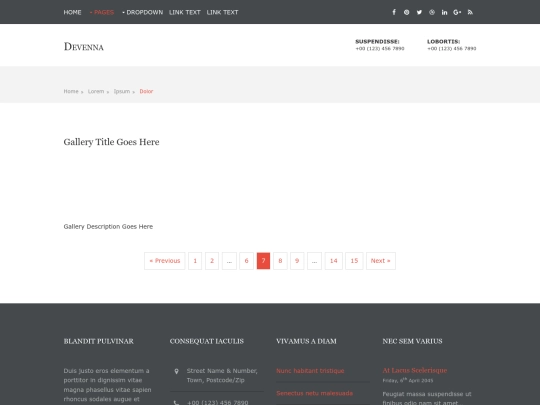Viewport: 540px width, 405px height.
Task: Click the Lobortis phone number
Action: coord(451,49)
